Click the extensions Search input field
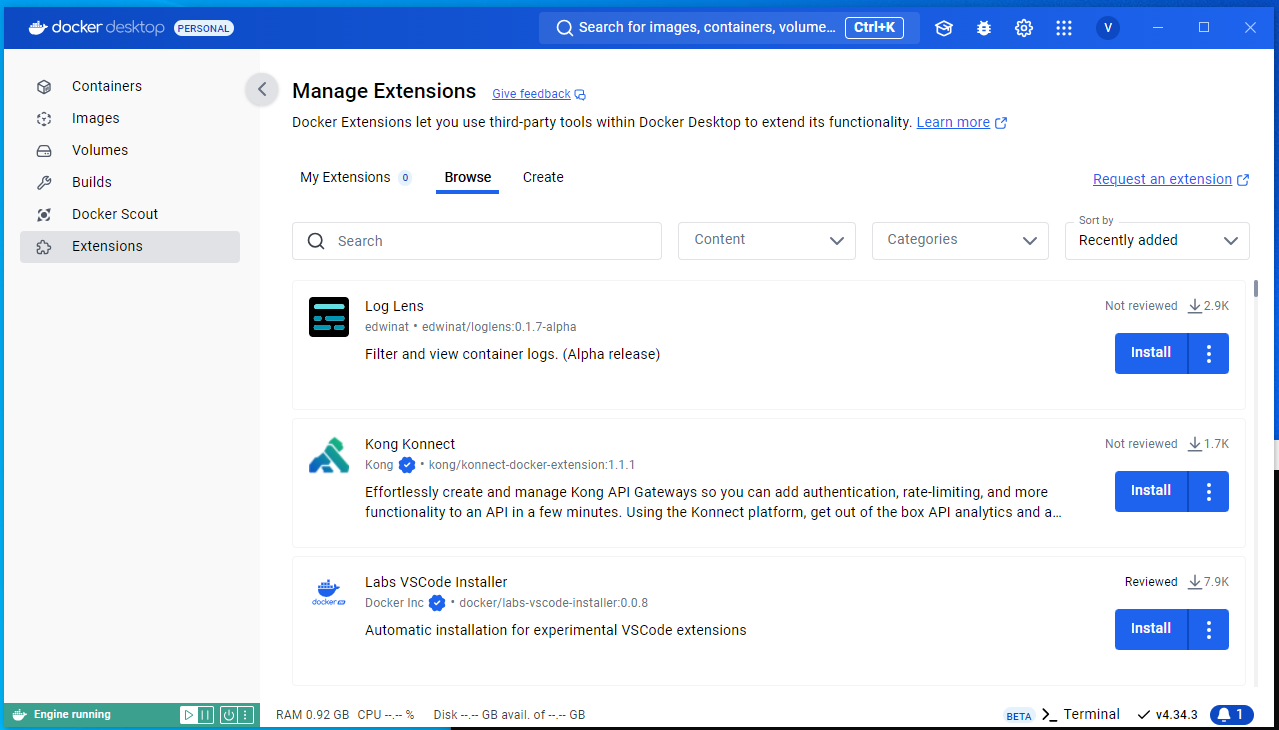The width and height of the screenshot is (1279, 730). click(477, 241)
